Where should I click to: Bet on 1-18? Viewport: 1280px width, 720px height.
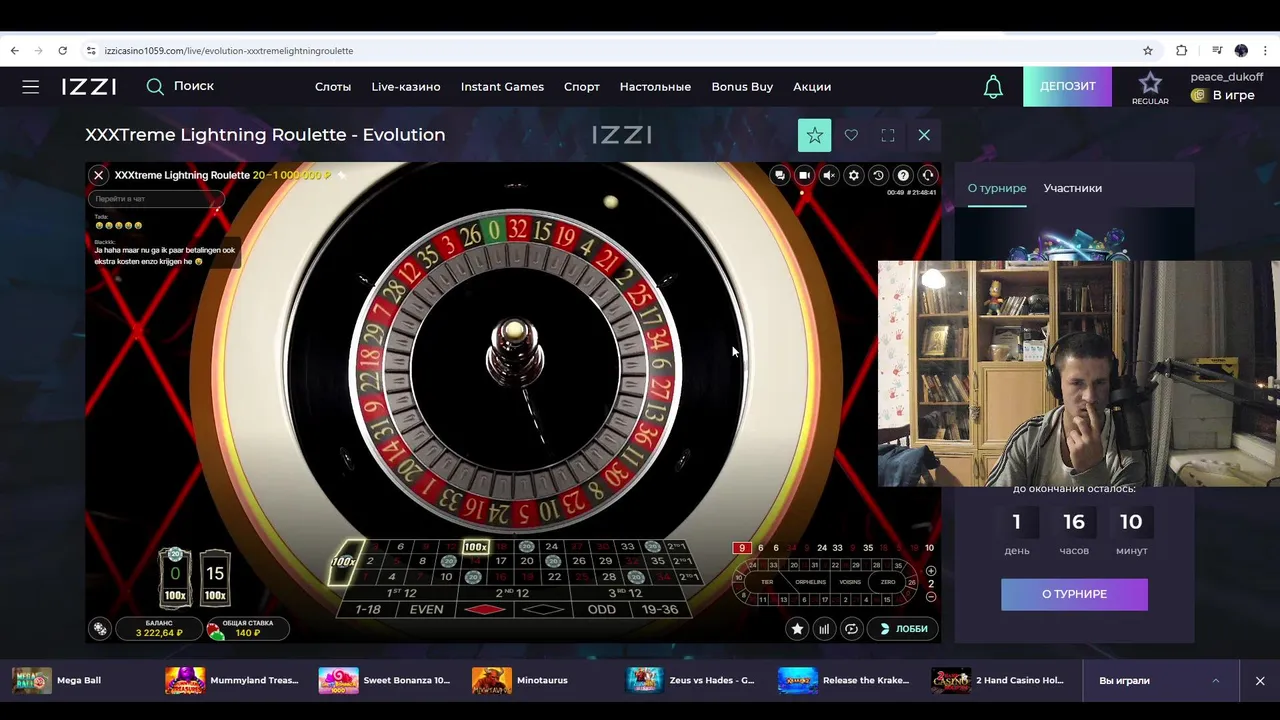click(368, 609)
